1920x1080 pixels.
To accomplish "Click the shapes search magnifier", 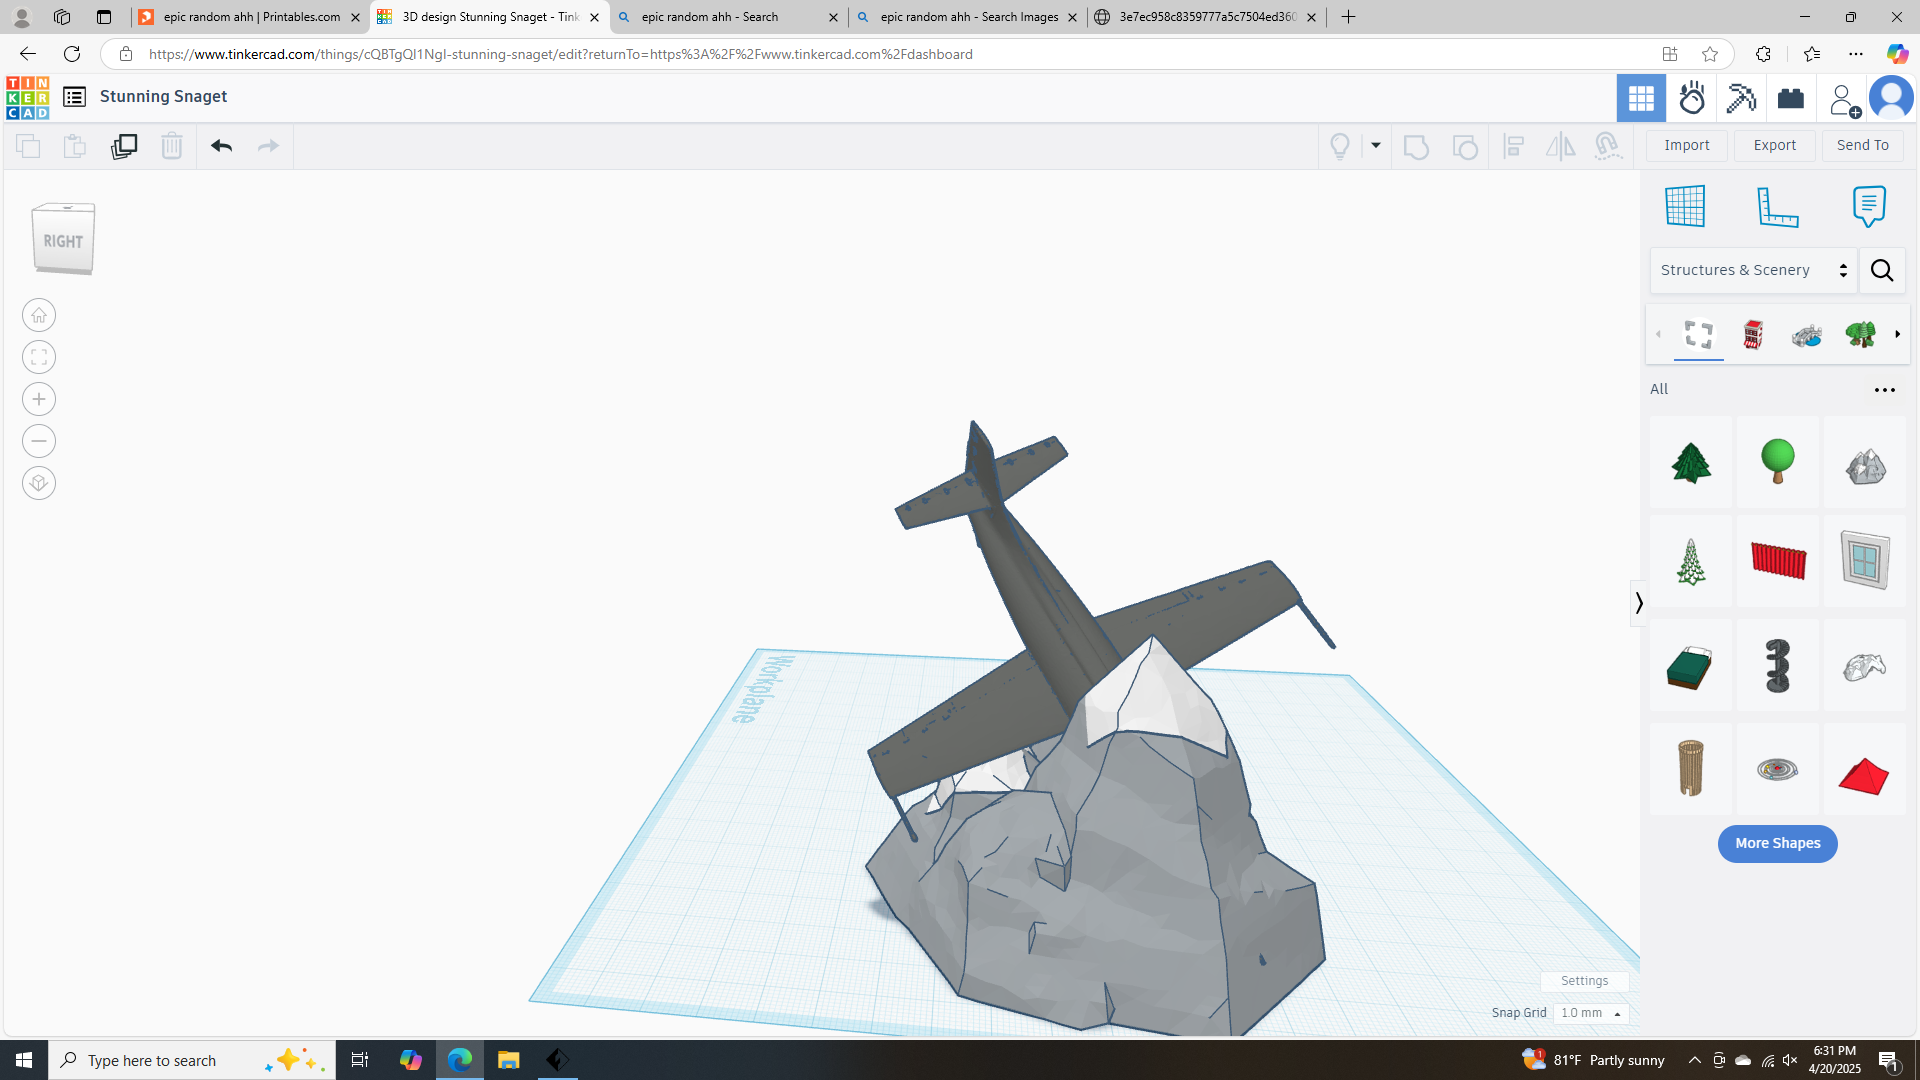I will 1882,270.
